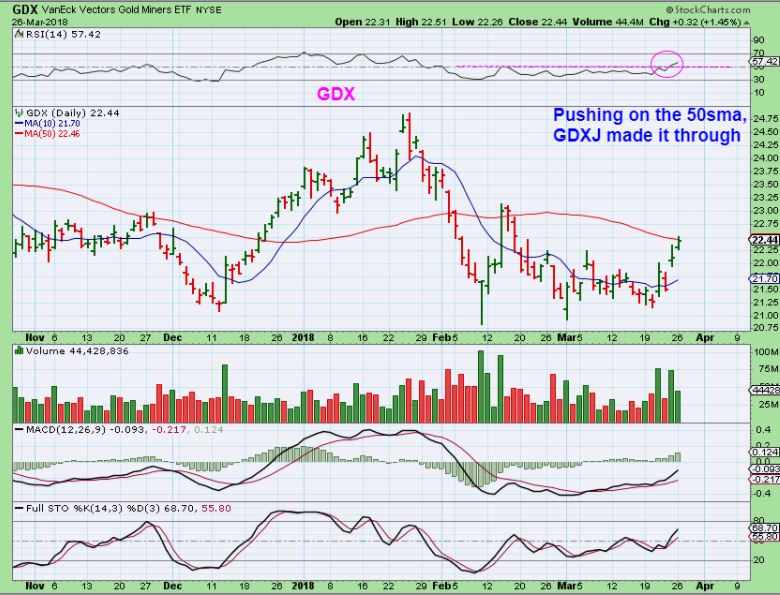This screenshot has width=780, height=595.
Task: Click the 'Pushing on the 50sma' annotation text
Action: tap(650, 114)
